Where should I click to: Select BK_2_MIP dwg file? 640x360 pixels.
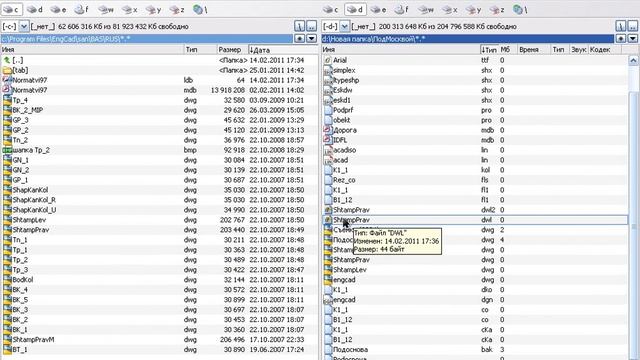click(159, 110)
